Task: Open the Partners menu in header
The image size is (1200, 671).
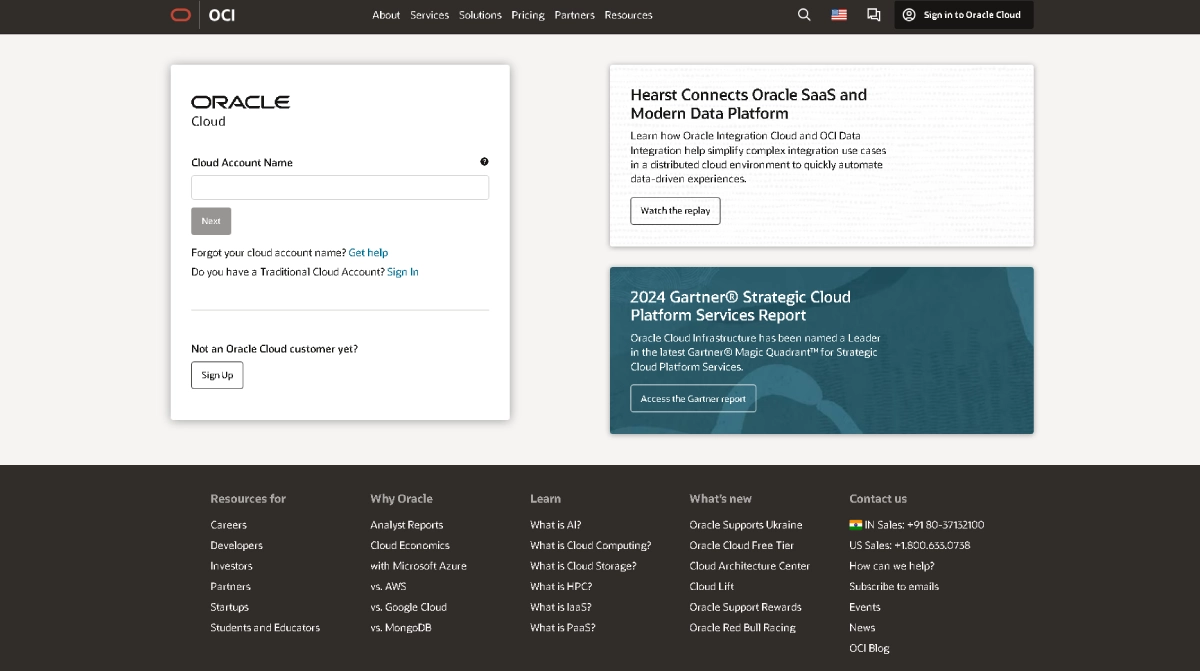Action: pos(575,15)
